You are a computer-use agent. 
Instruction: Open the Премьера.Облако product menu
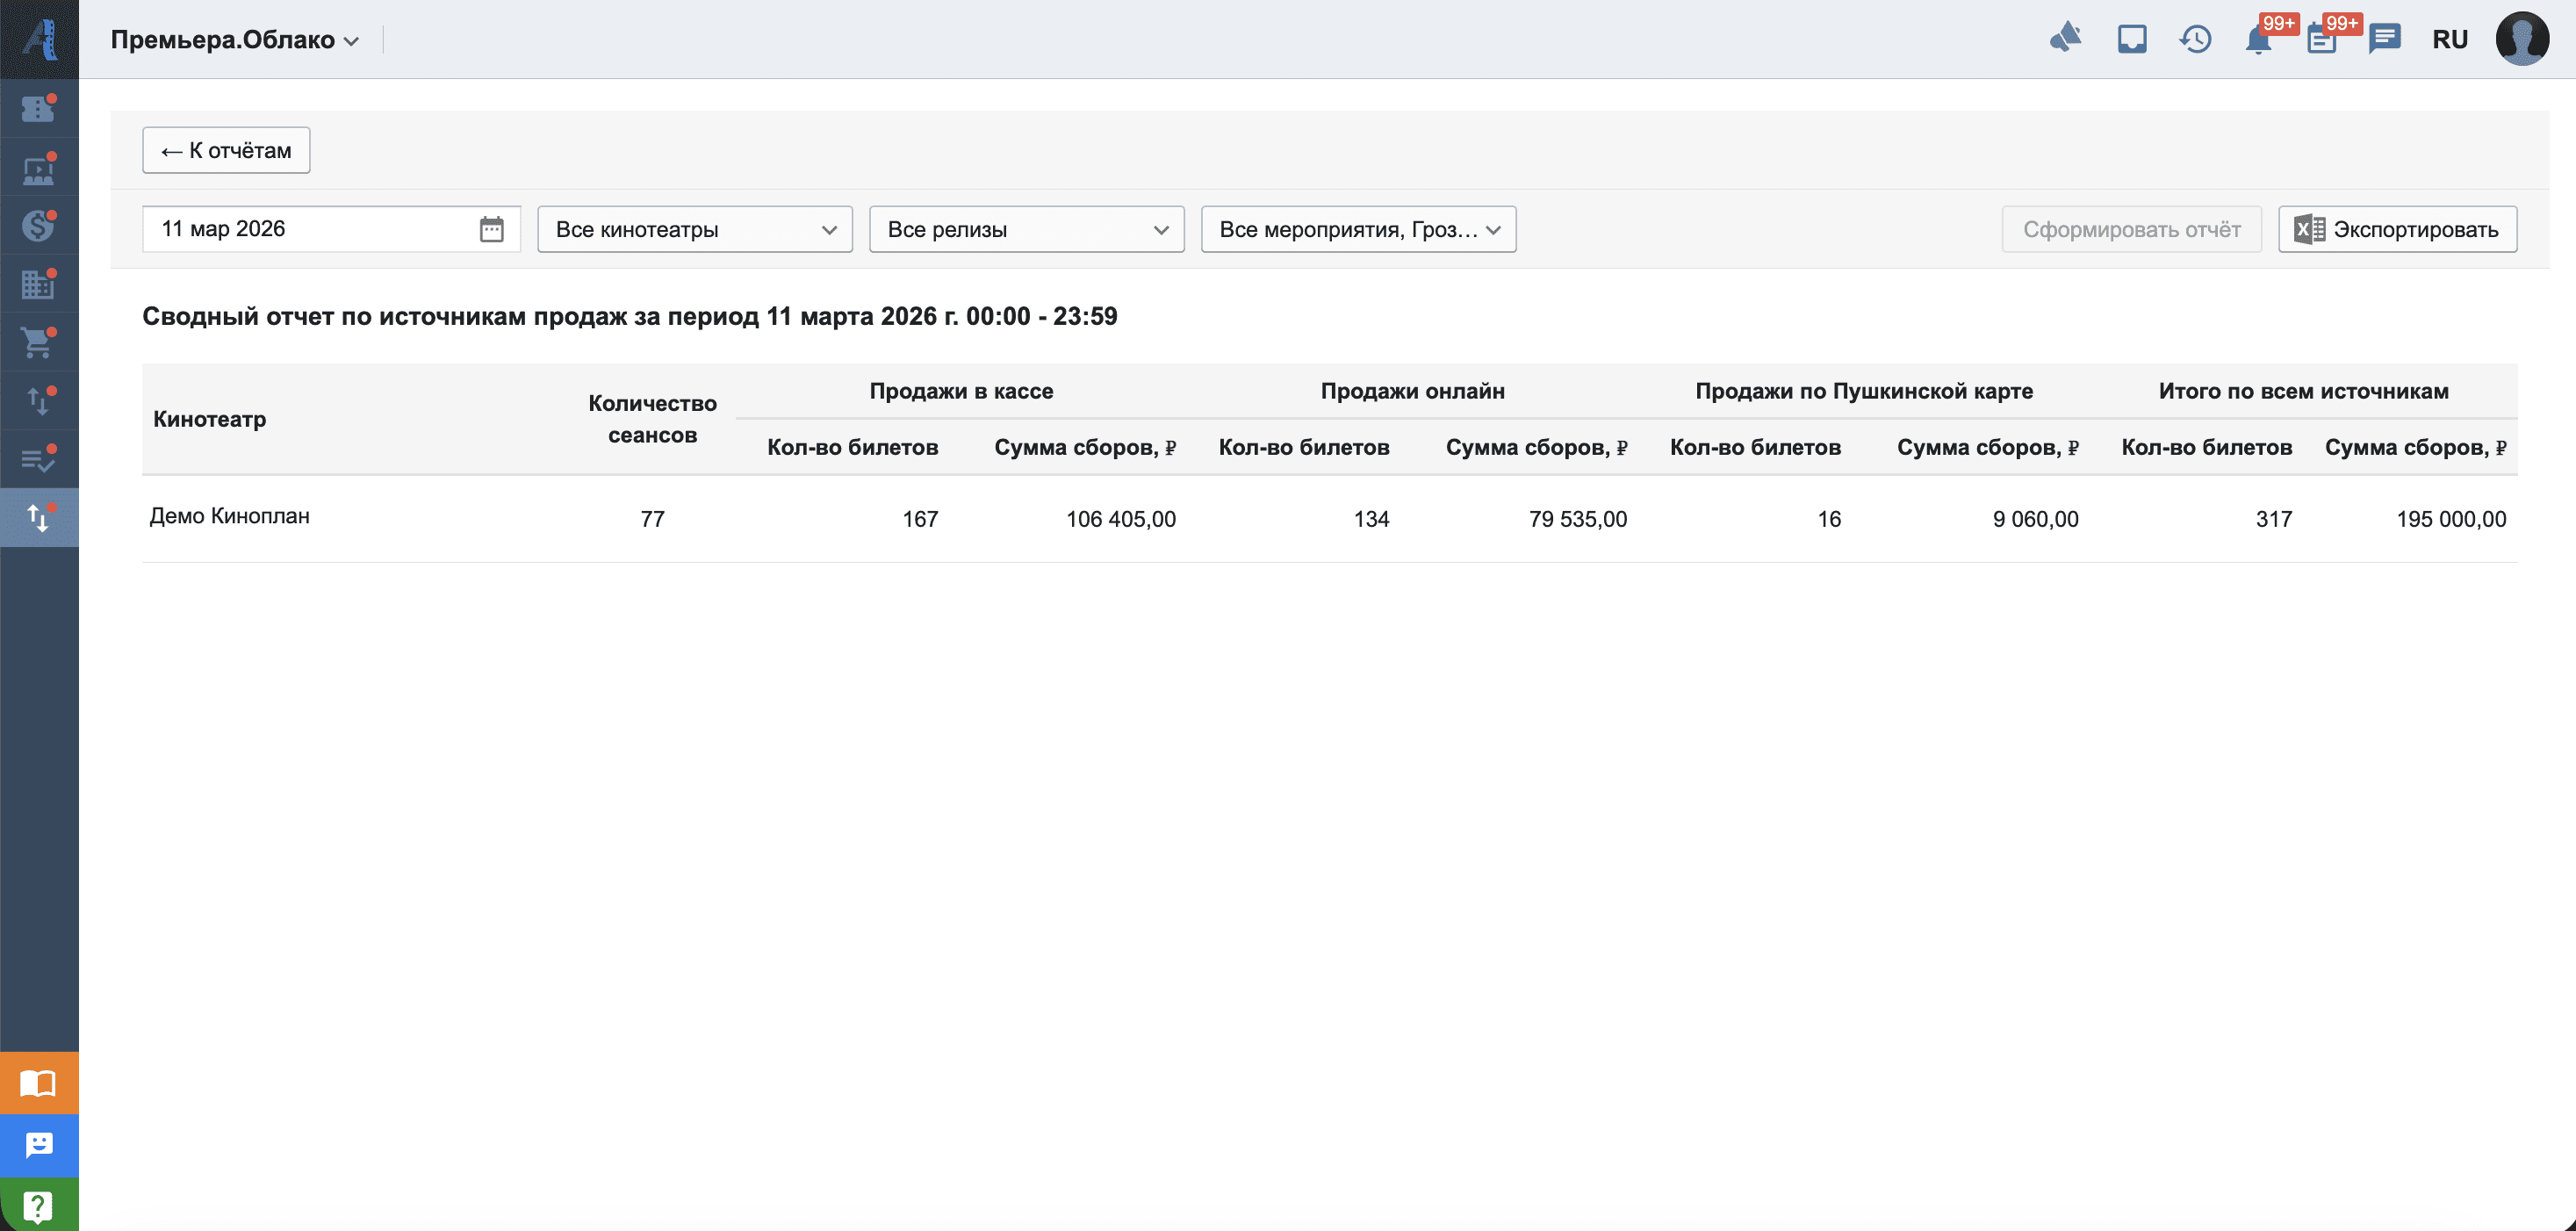coord(234,40)
